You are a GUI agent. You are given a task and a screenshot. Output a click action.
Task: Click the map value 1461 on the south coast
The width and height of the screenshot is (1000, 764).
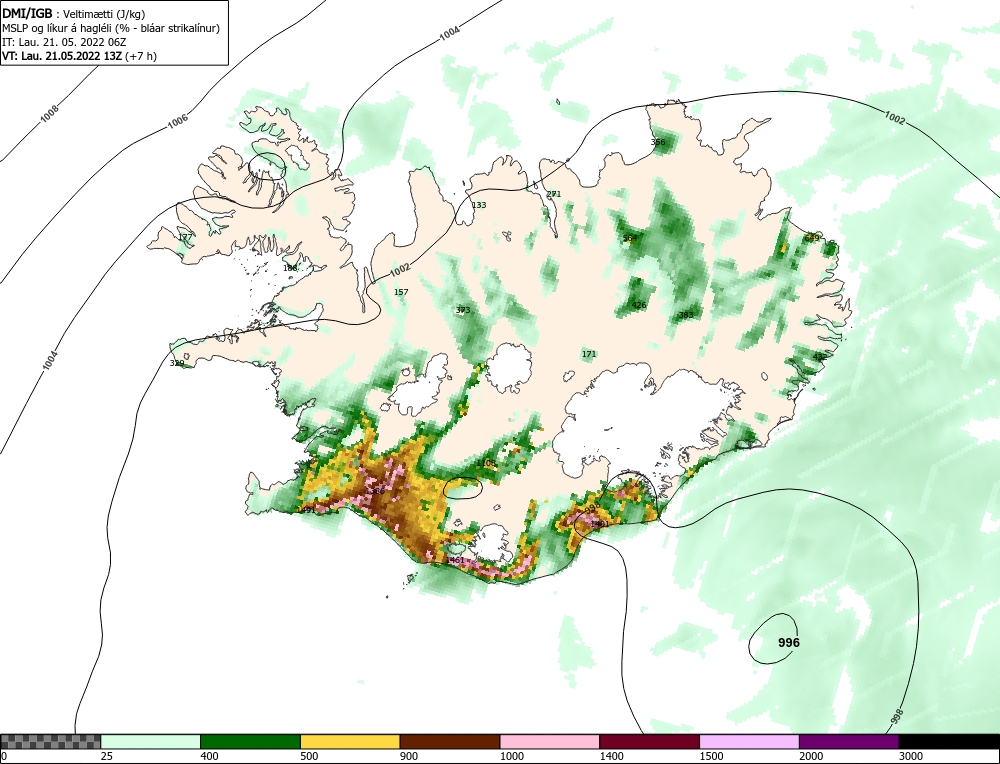click(x=455, y=559)
